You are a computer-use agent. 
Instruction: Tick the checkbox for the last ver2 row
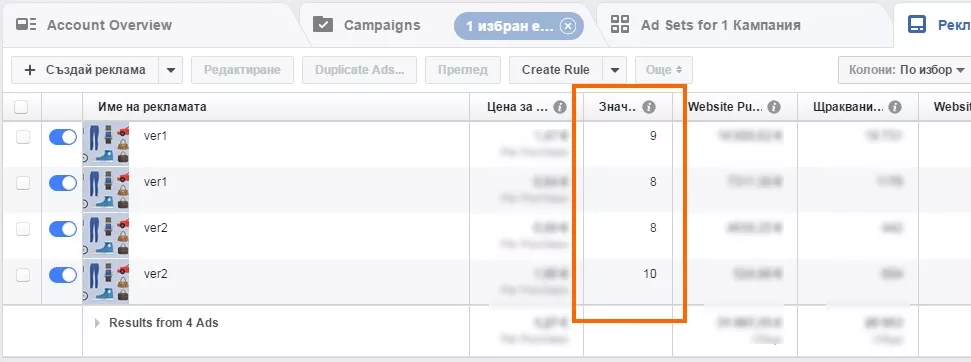[22, 275]
